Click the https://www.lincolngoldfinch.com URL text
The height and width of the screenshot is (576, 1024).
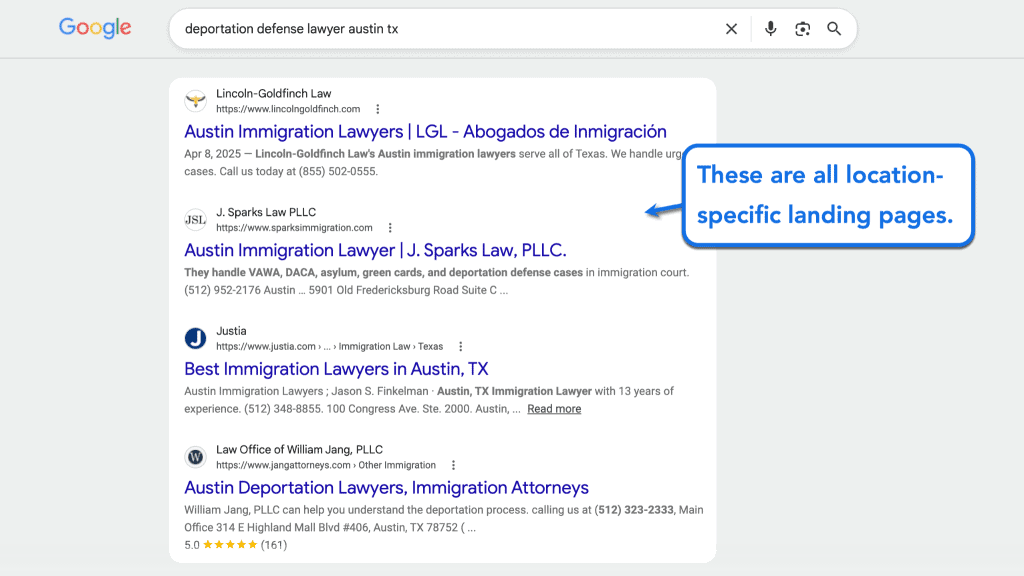click(288, 109)
